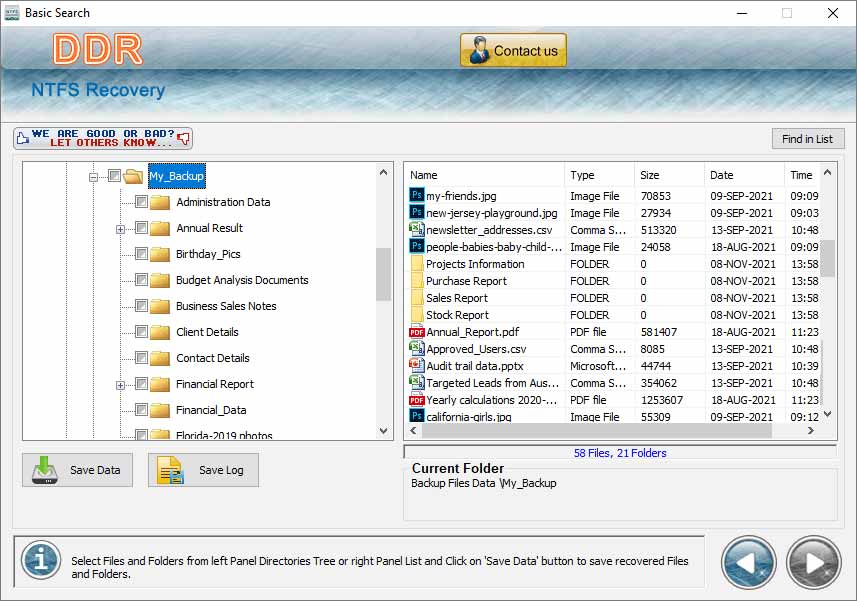Tick the Annual Result checkbox

point(141,227)
